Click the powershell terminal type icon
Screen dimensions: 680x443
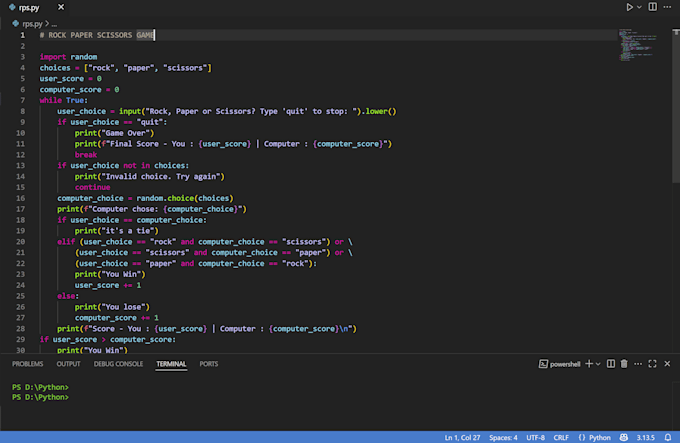pos(543,364)
